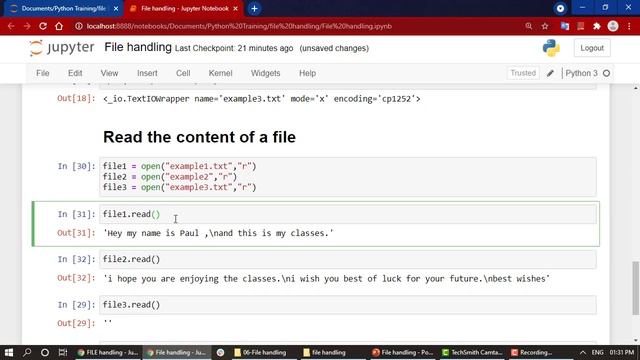Open Windows taskbar search
Image resolution: width=640 pixels, height=360 pixels.
pos(27,352)
